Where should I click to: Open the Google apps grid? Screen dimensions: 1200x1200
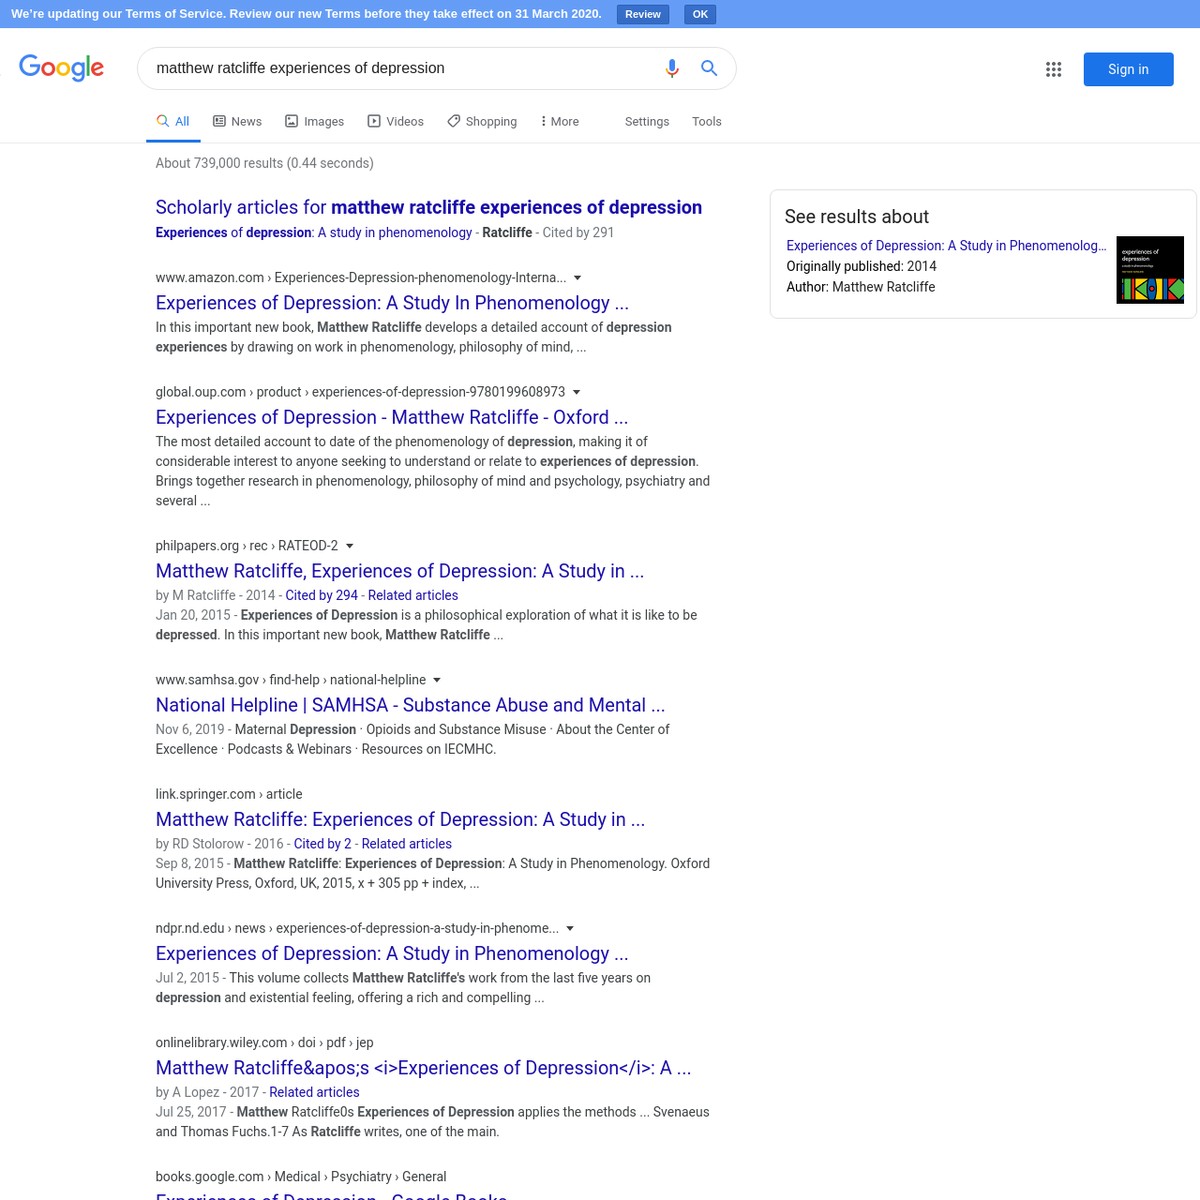pos(1053,69)
